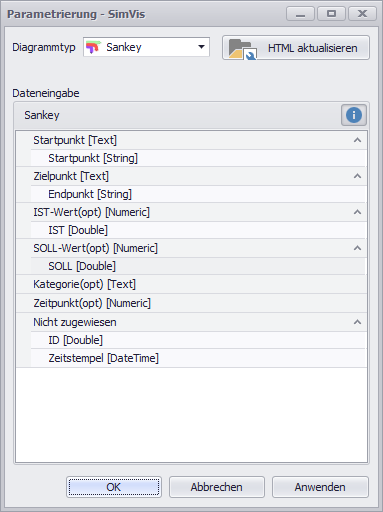Click the Zielpunkt [Text] header label
The width and height of the screenshot is (383, 512).
point(71,176)
